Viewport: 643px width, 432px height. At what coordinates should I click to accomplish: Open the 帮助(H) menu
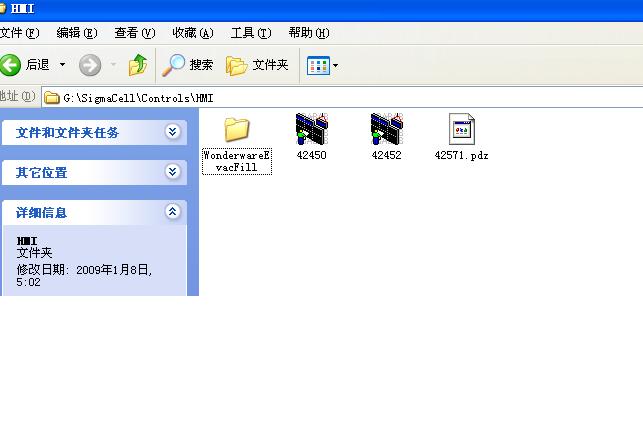tap(307, 33)
